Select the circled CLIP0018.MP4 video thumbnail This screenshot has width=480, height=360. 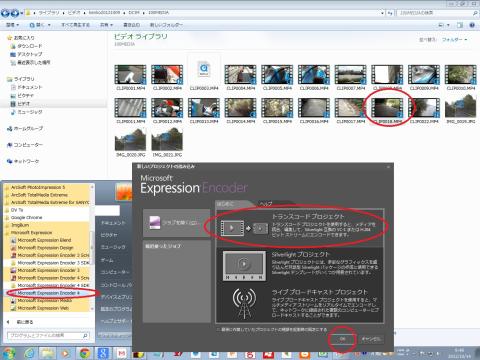(387, 108)
